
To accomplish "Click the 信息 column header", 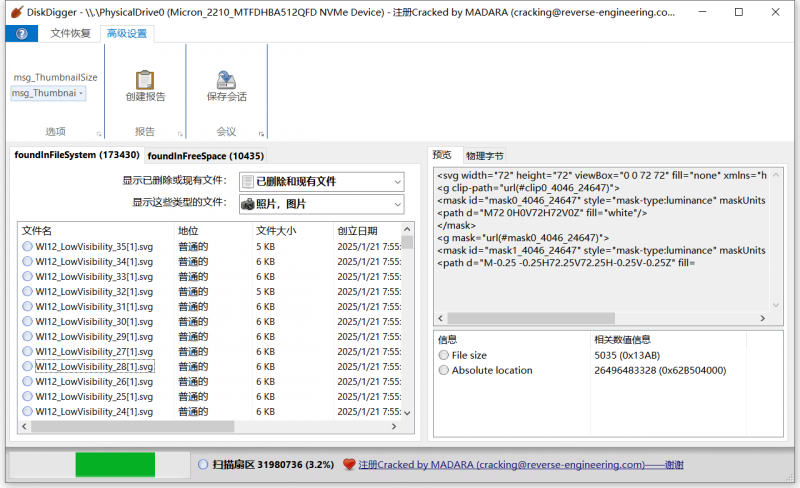I will [x=513, y=339].
